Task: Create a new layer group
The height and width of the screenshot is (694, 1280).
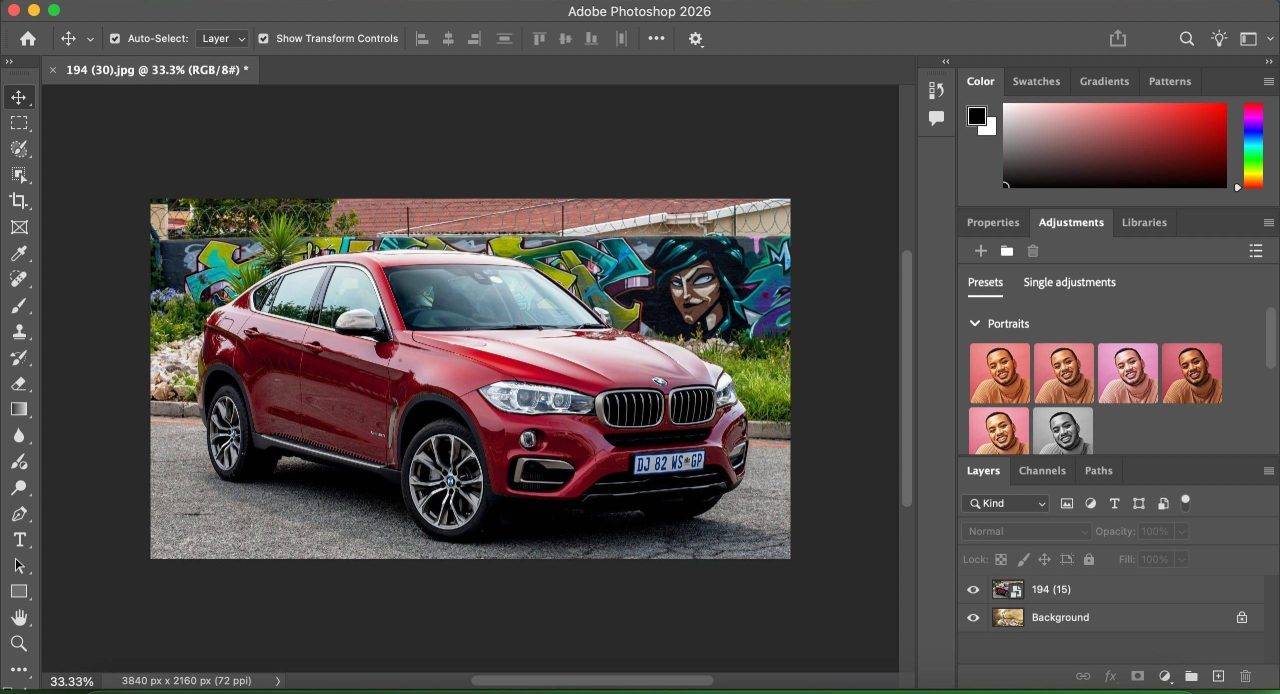Action: click(x=1191, y=677)
